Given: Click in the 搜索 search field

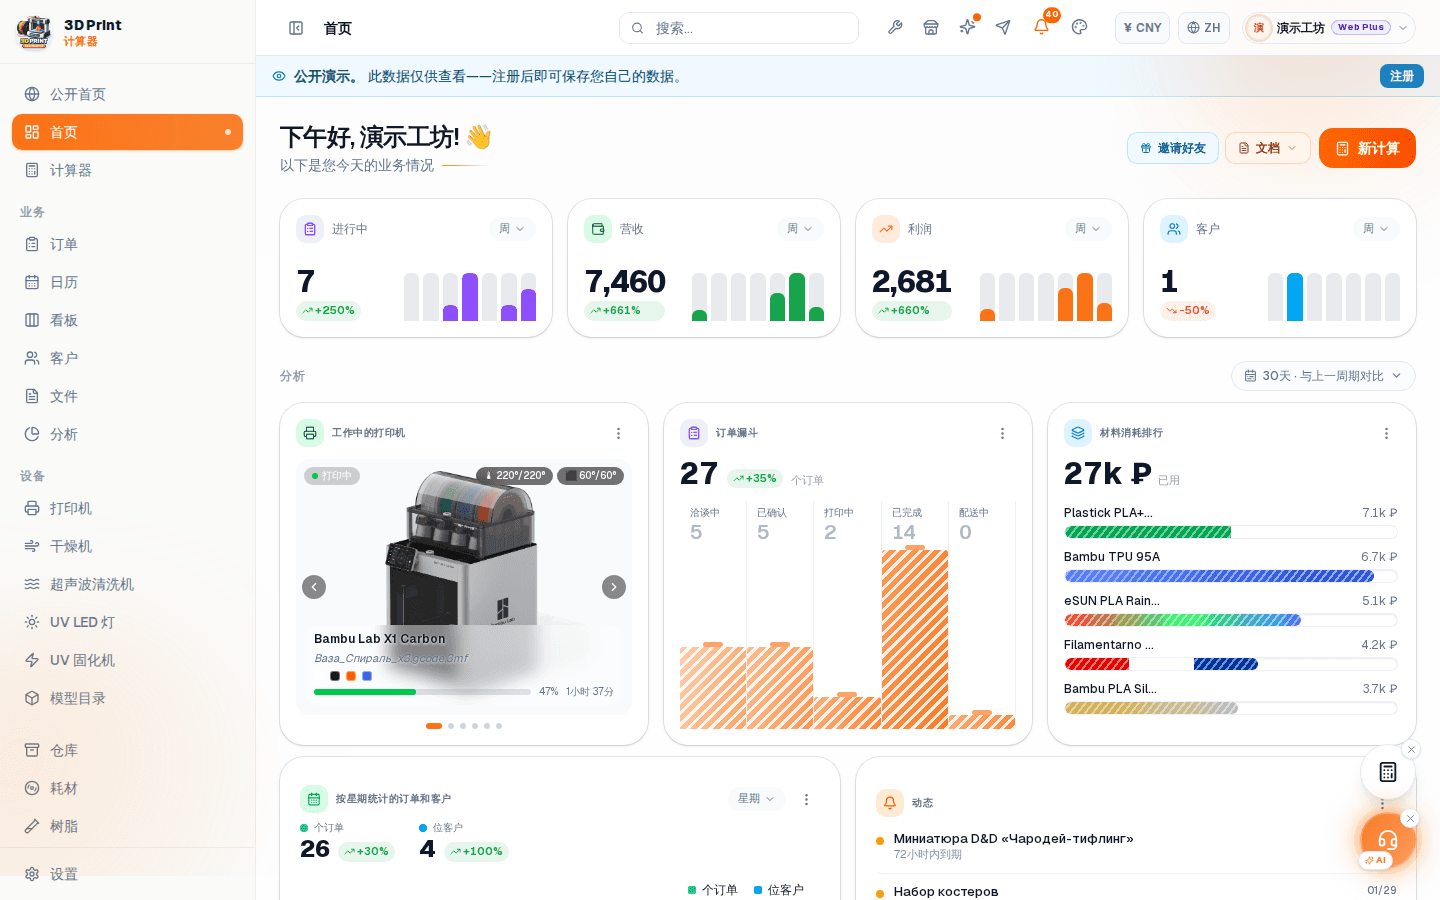Looking at the screenshot, I should coord(739,28).
